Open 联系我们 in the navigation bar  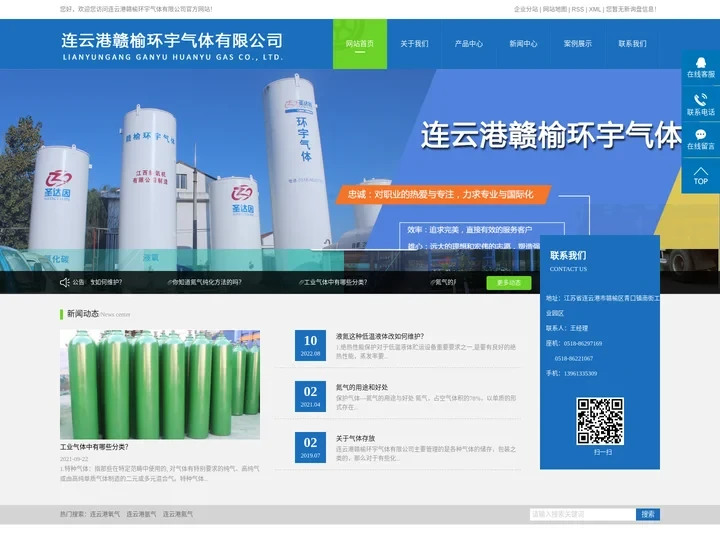click(632, 44)
